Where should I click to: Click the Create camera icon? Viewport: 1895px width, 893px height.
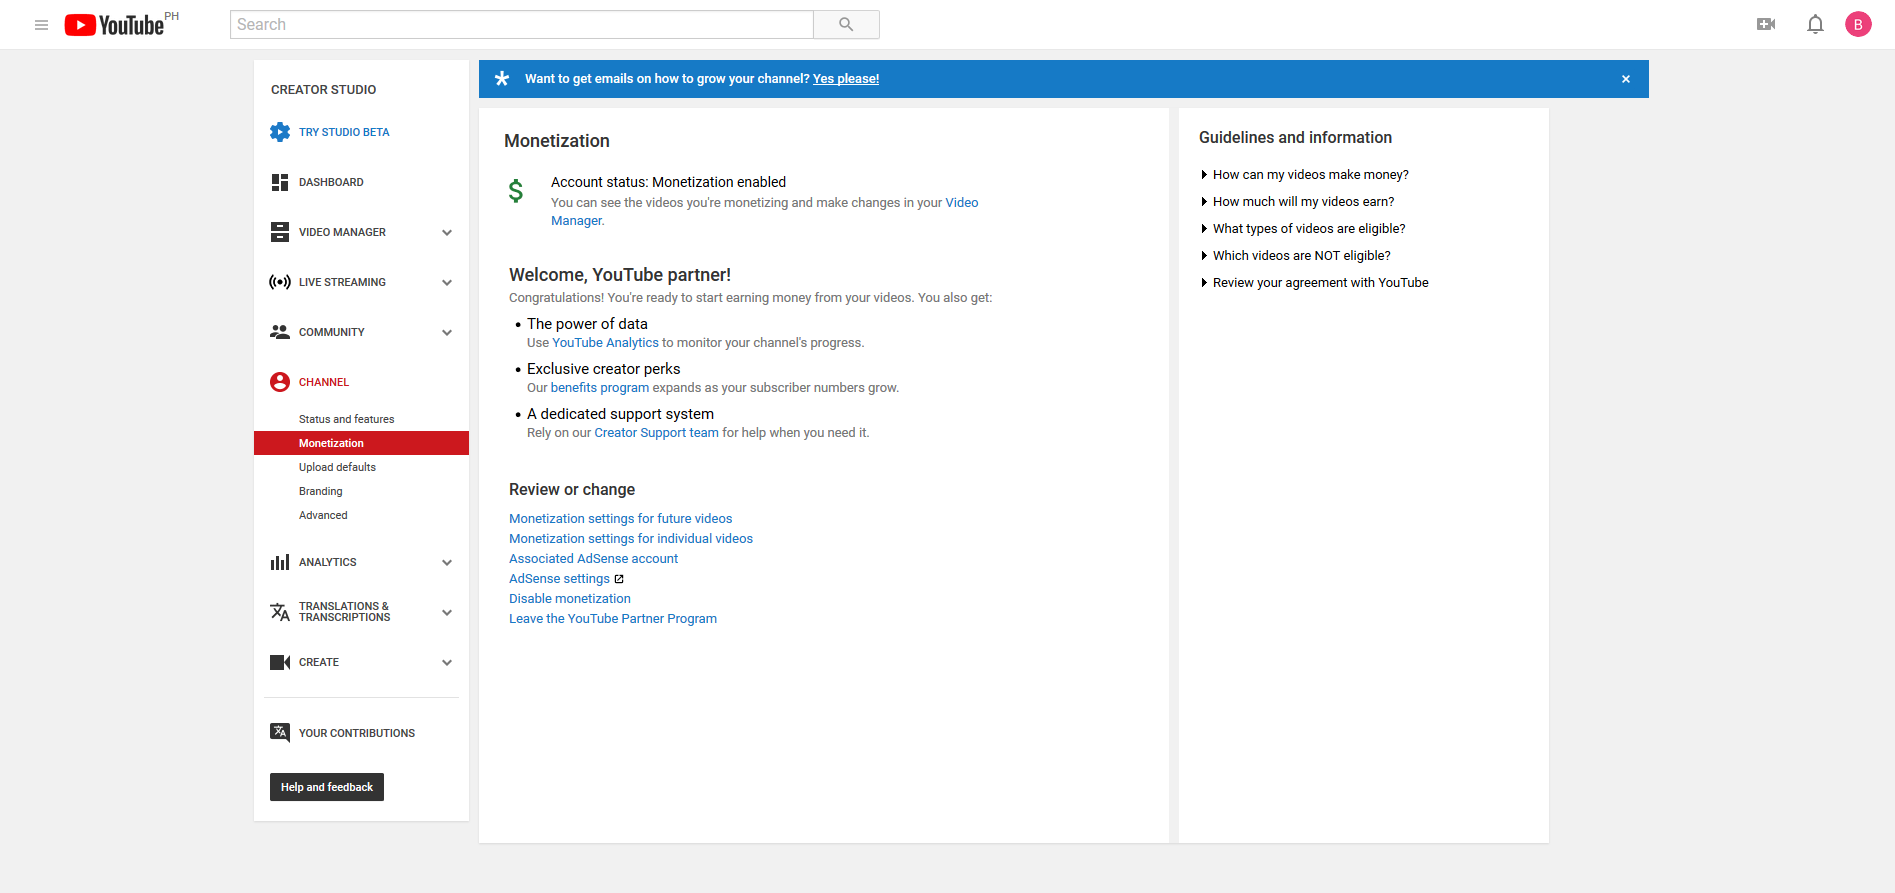(x=280, y=662)
